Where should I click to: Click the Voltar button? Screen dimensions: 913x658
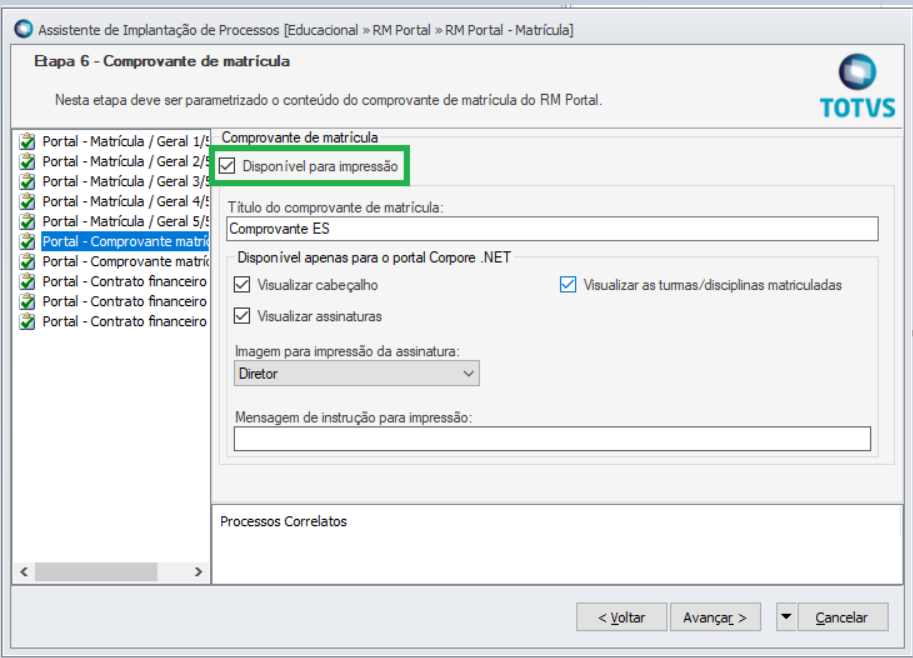pyautogui.click(x=621, y=617)
